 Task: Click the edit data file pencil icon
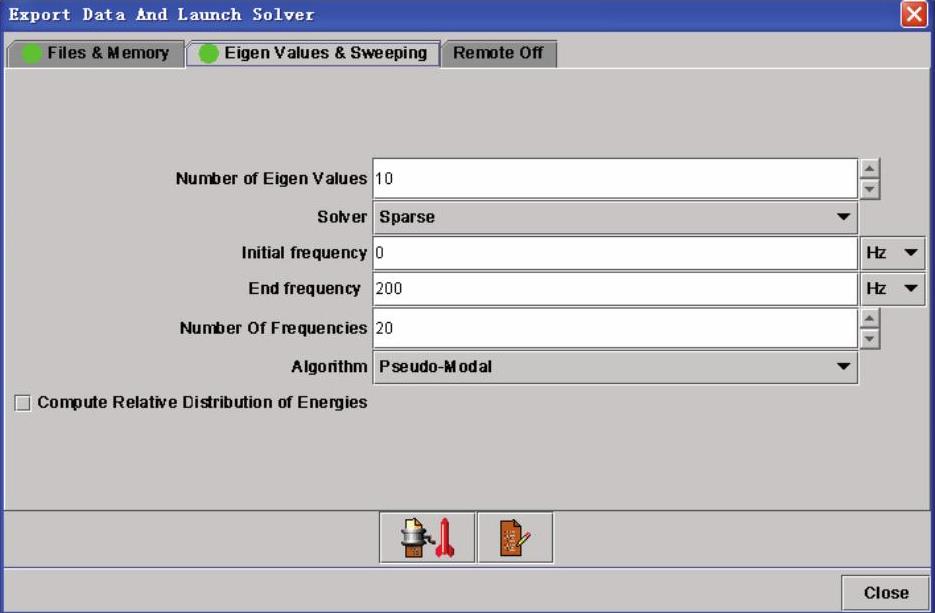click(x=515, y=538)
